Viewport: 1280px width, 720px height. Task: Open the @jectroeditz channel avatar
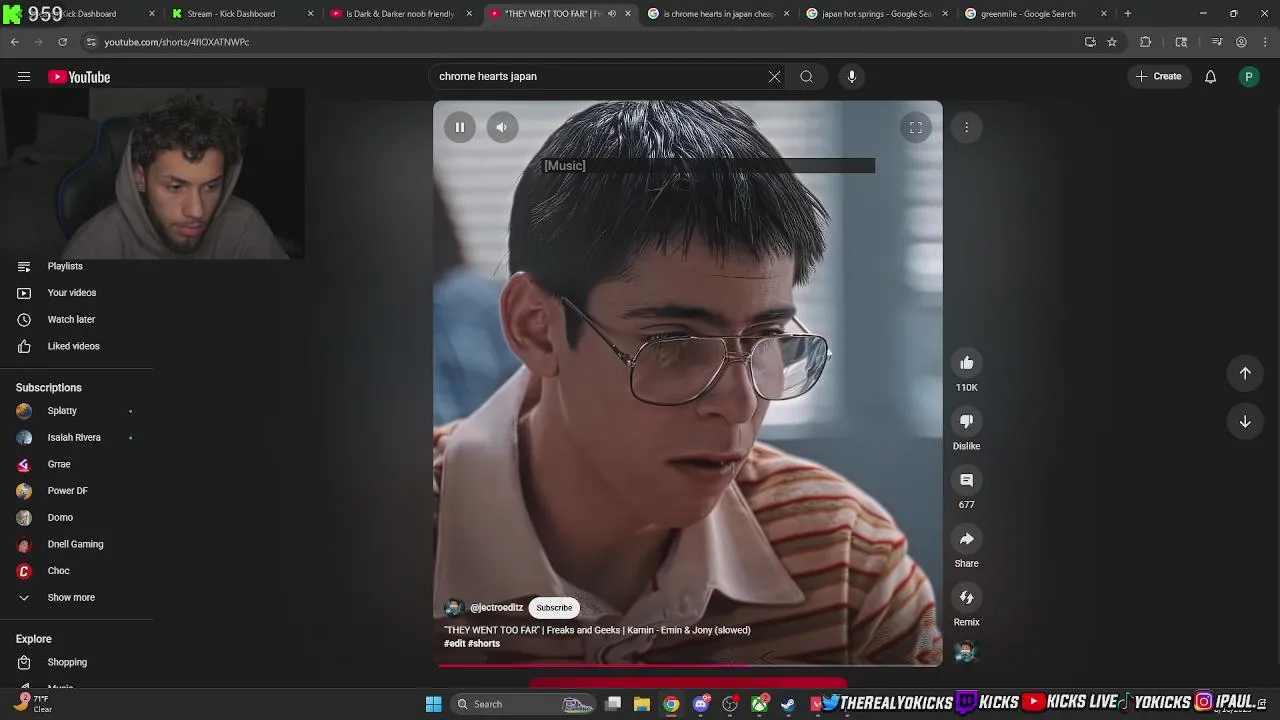(x=454, y=608)
